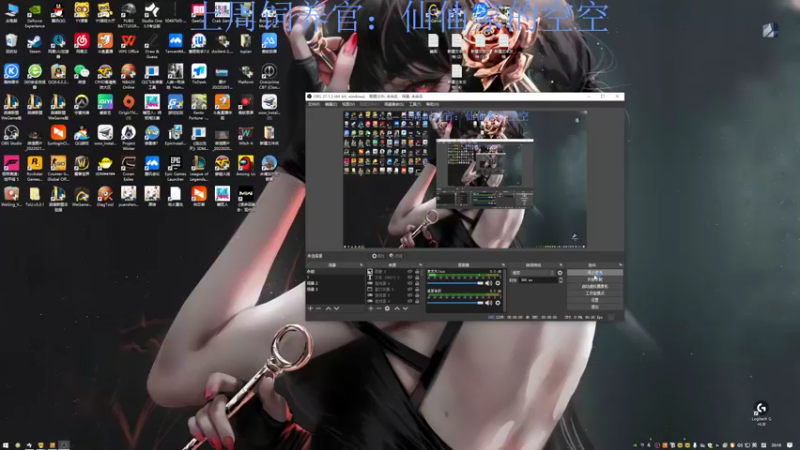Toggle visibility eye of the text source
This screenshot has height=450, width=800.
(410, 277)
